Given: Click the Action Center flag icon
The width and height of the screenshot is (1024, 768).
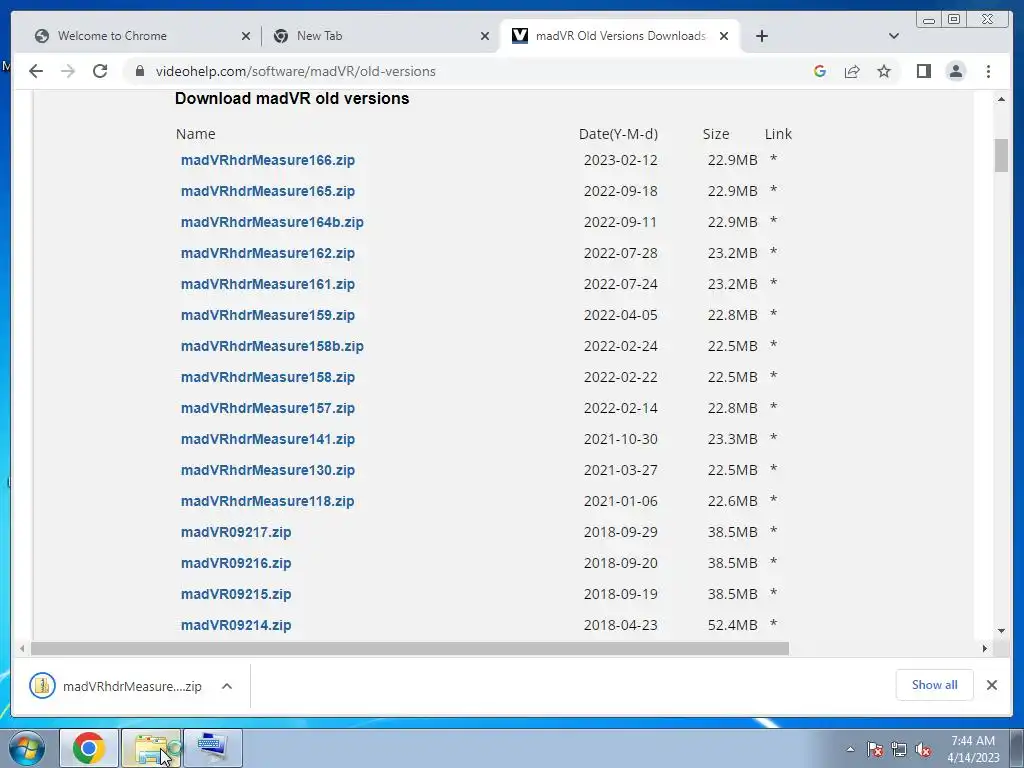Looking at the screenshot, I should pos(875,750).
